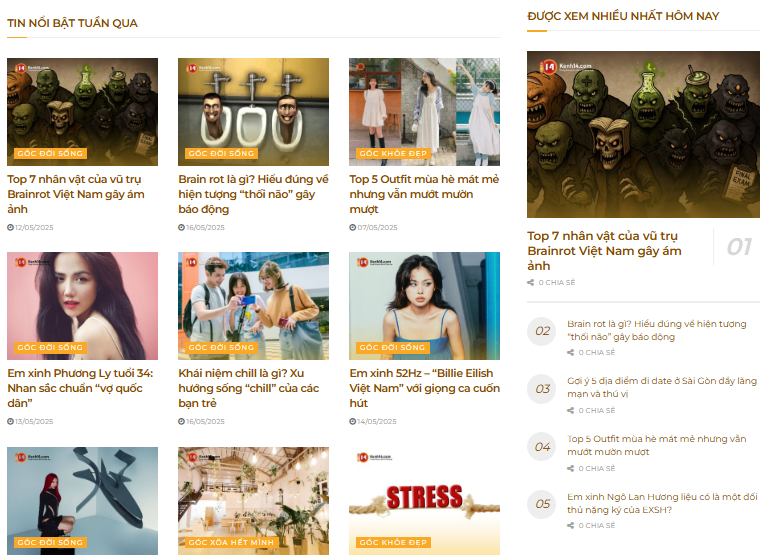Viewport: 773px width, 557px height.
Task: Click 'Tin nổi bật tuần qua' section heading
Action: 73,23
